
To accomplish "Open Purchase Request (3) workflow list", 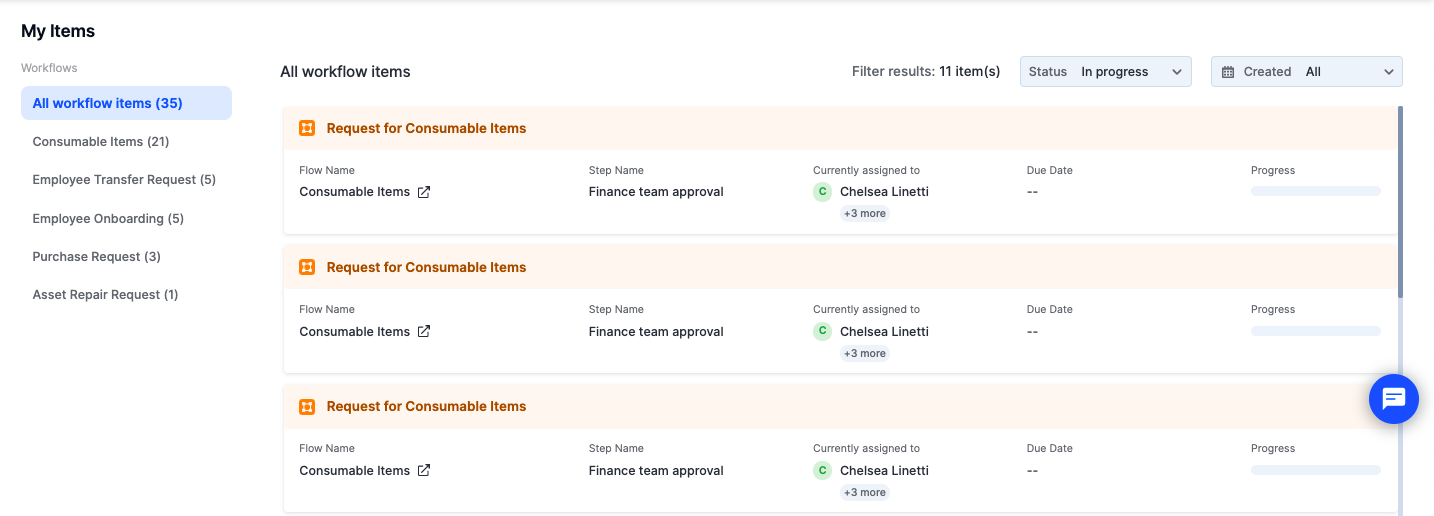I will (97, 257).
